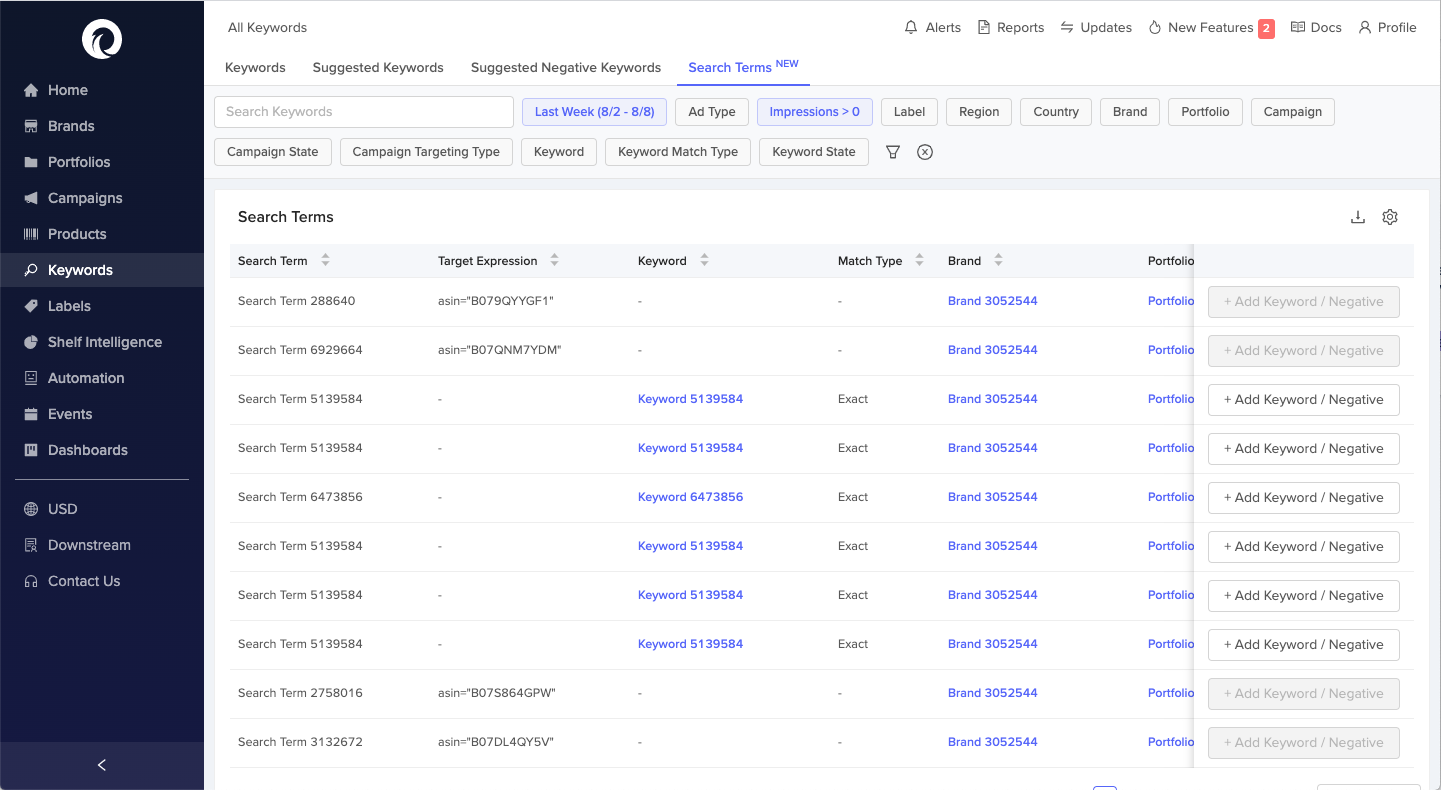Open the Brand filter dropdown

tap(1130, 112)
